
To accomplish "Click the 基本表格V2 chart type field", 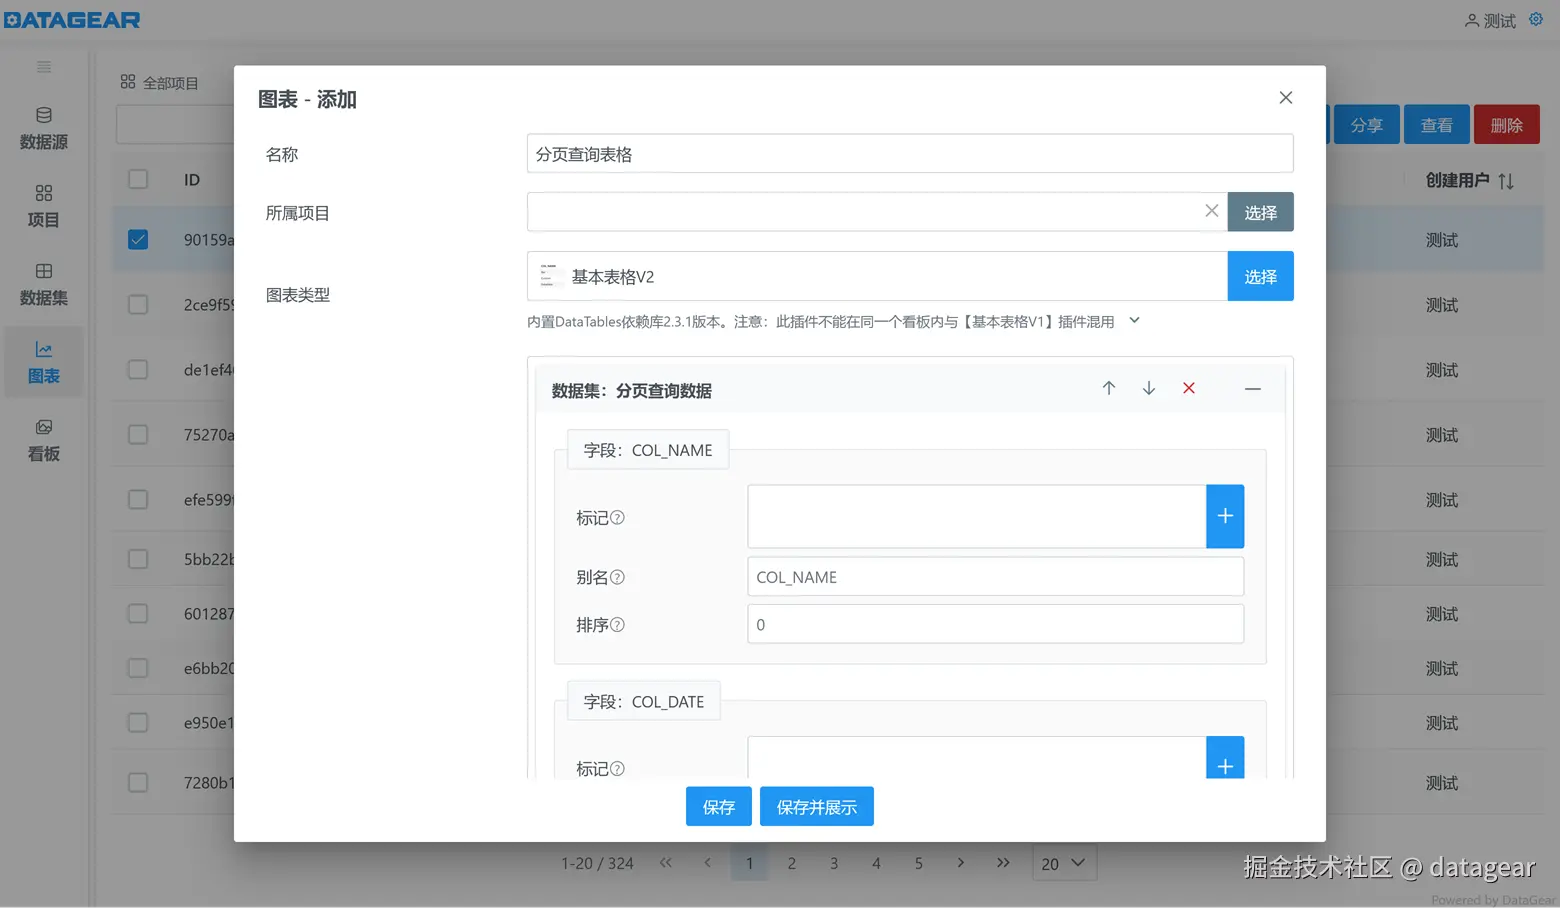I will [877, 276].
